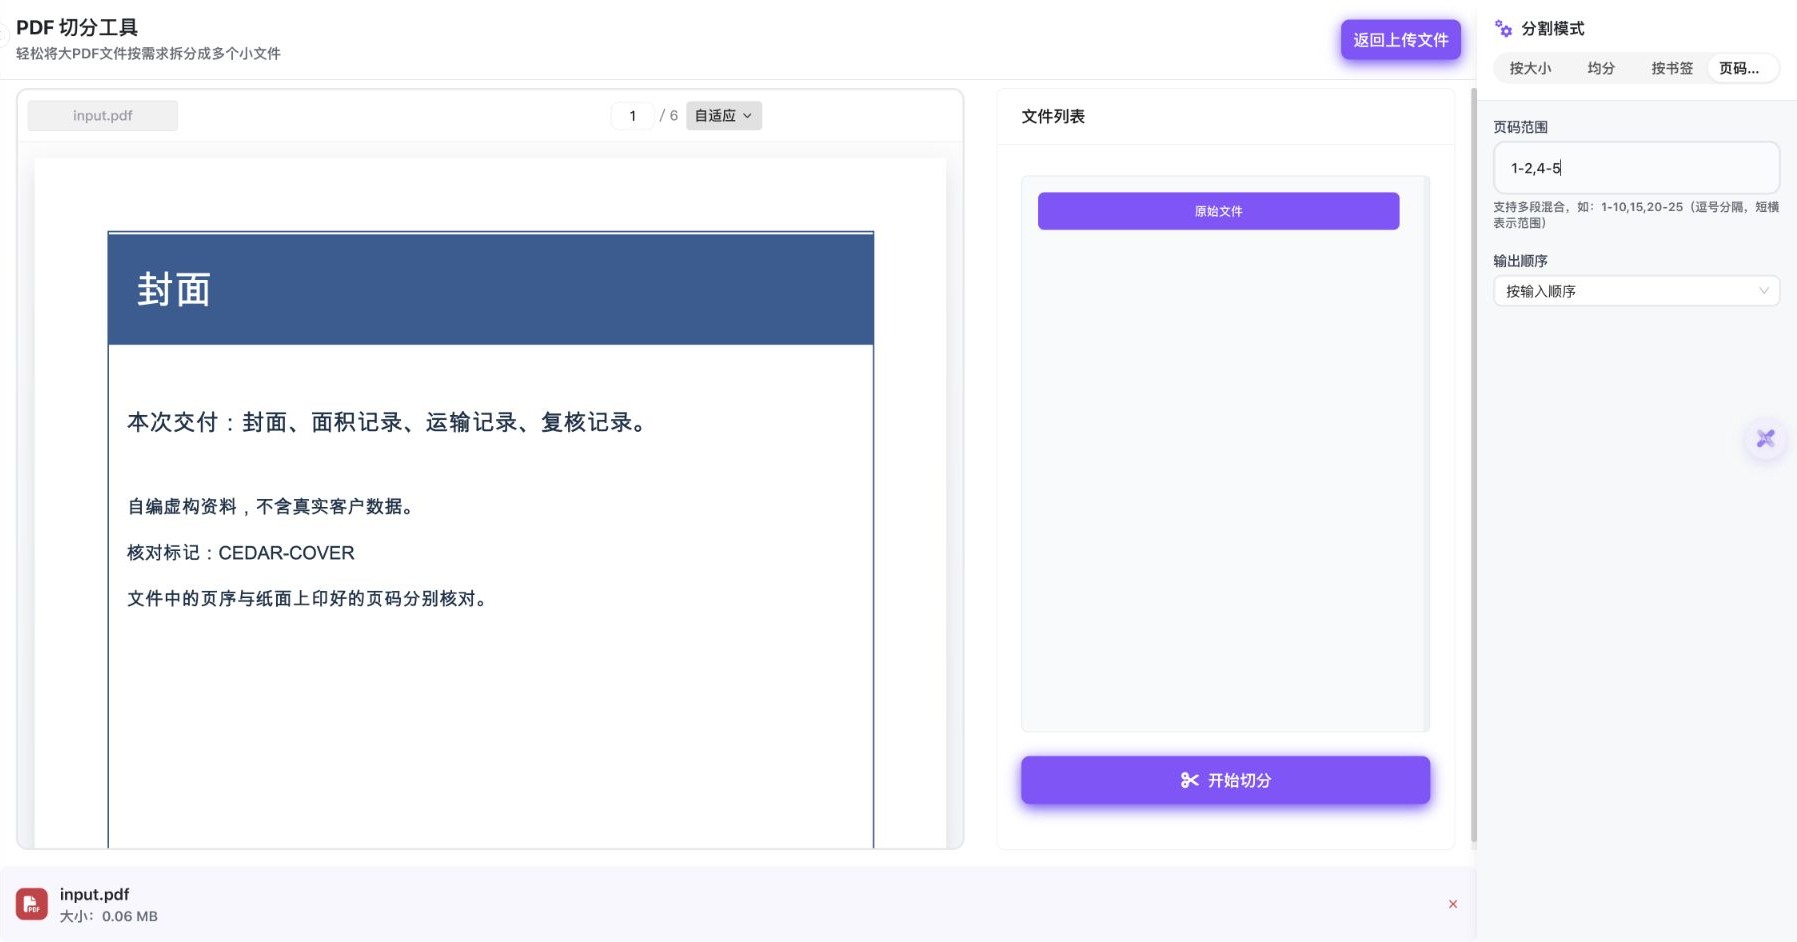Click the page number field showing 1
This screenshot has height=942, width=1797.
point(633,116)
